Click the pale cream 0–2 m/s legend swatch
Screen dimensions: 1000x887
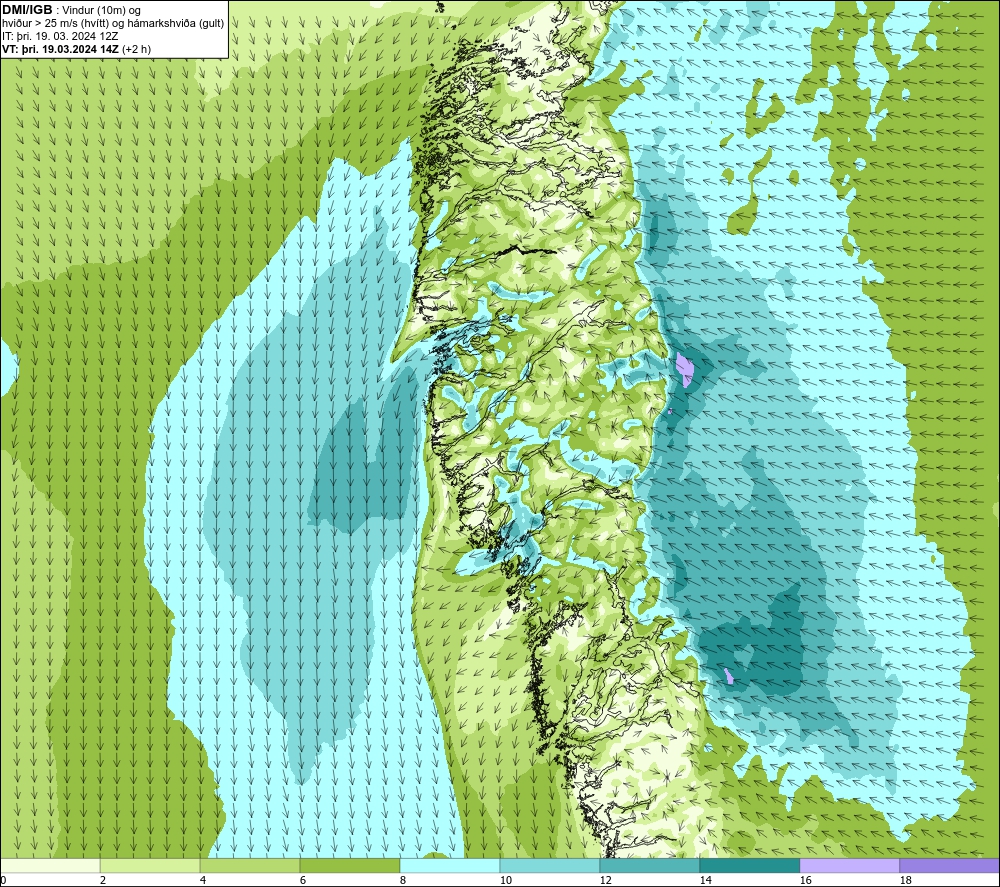point(50,865)
